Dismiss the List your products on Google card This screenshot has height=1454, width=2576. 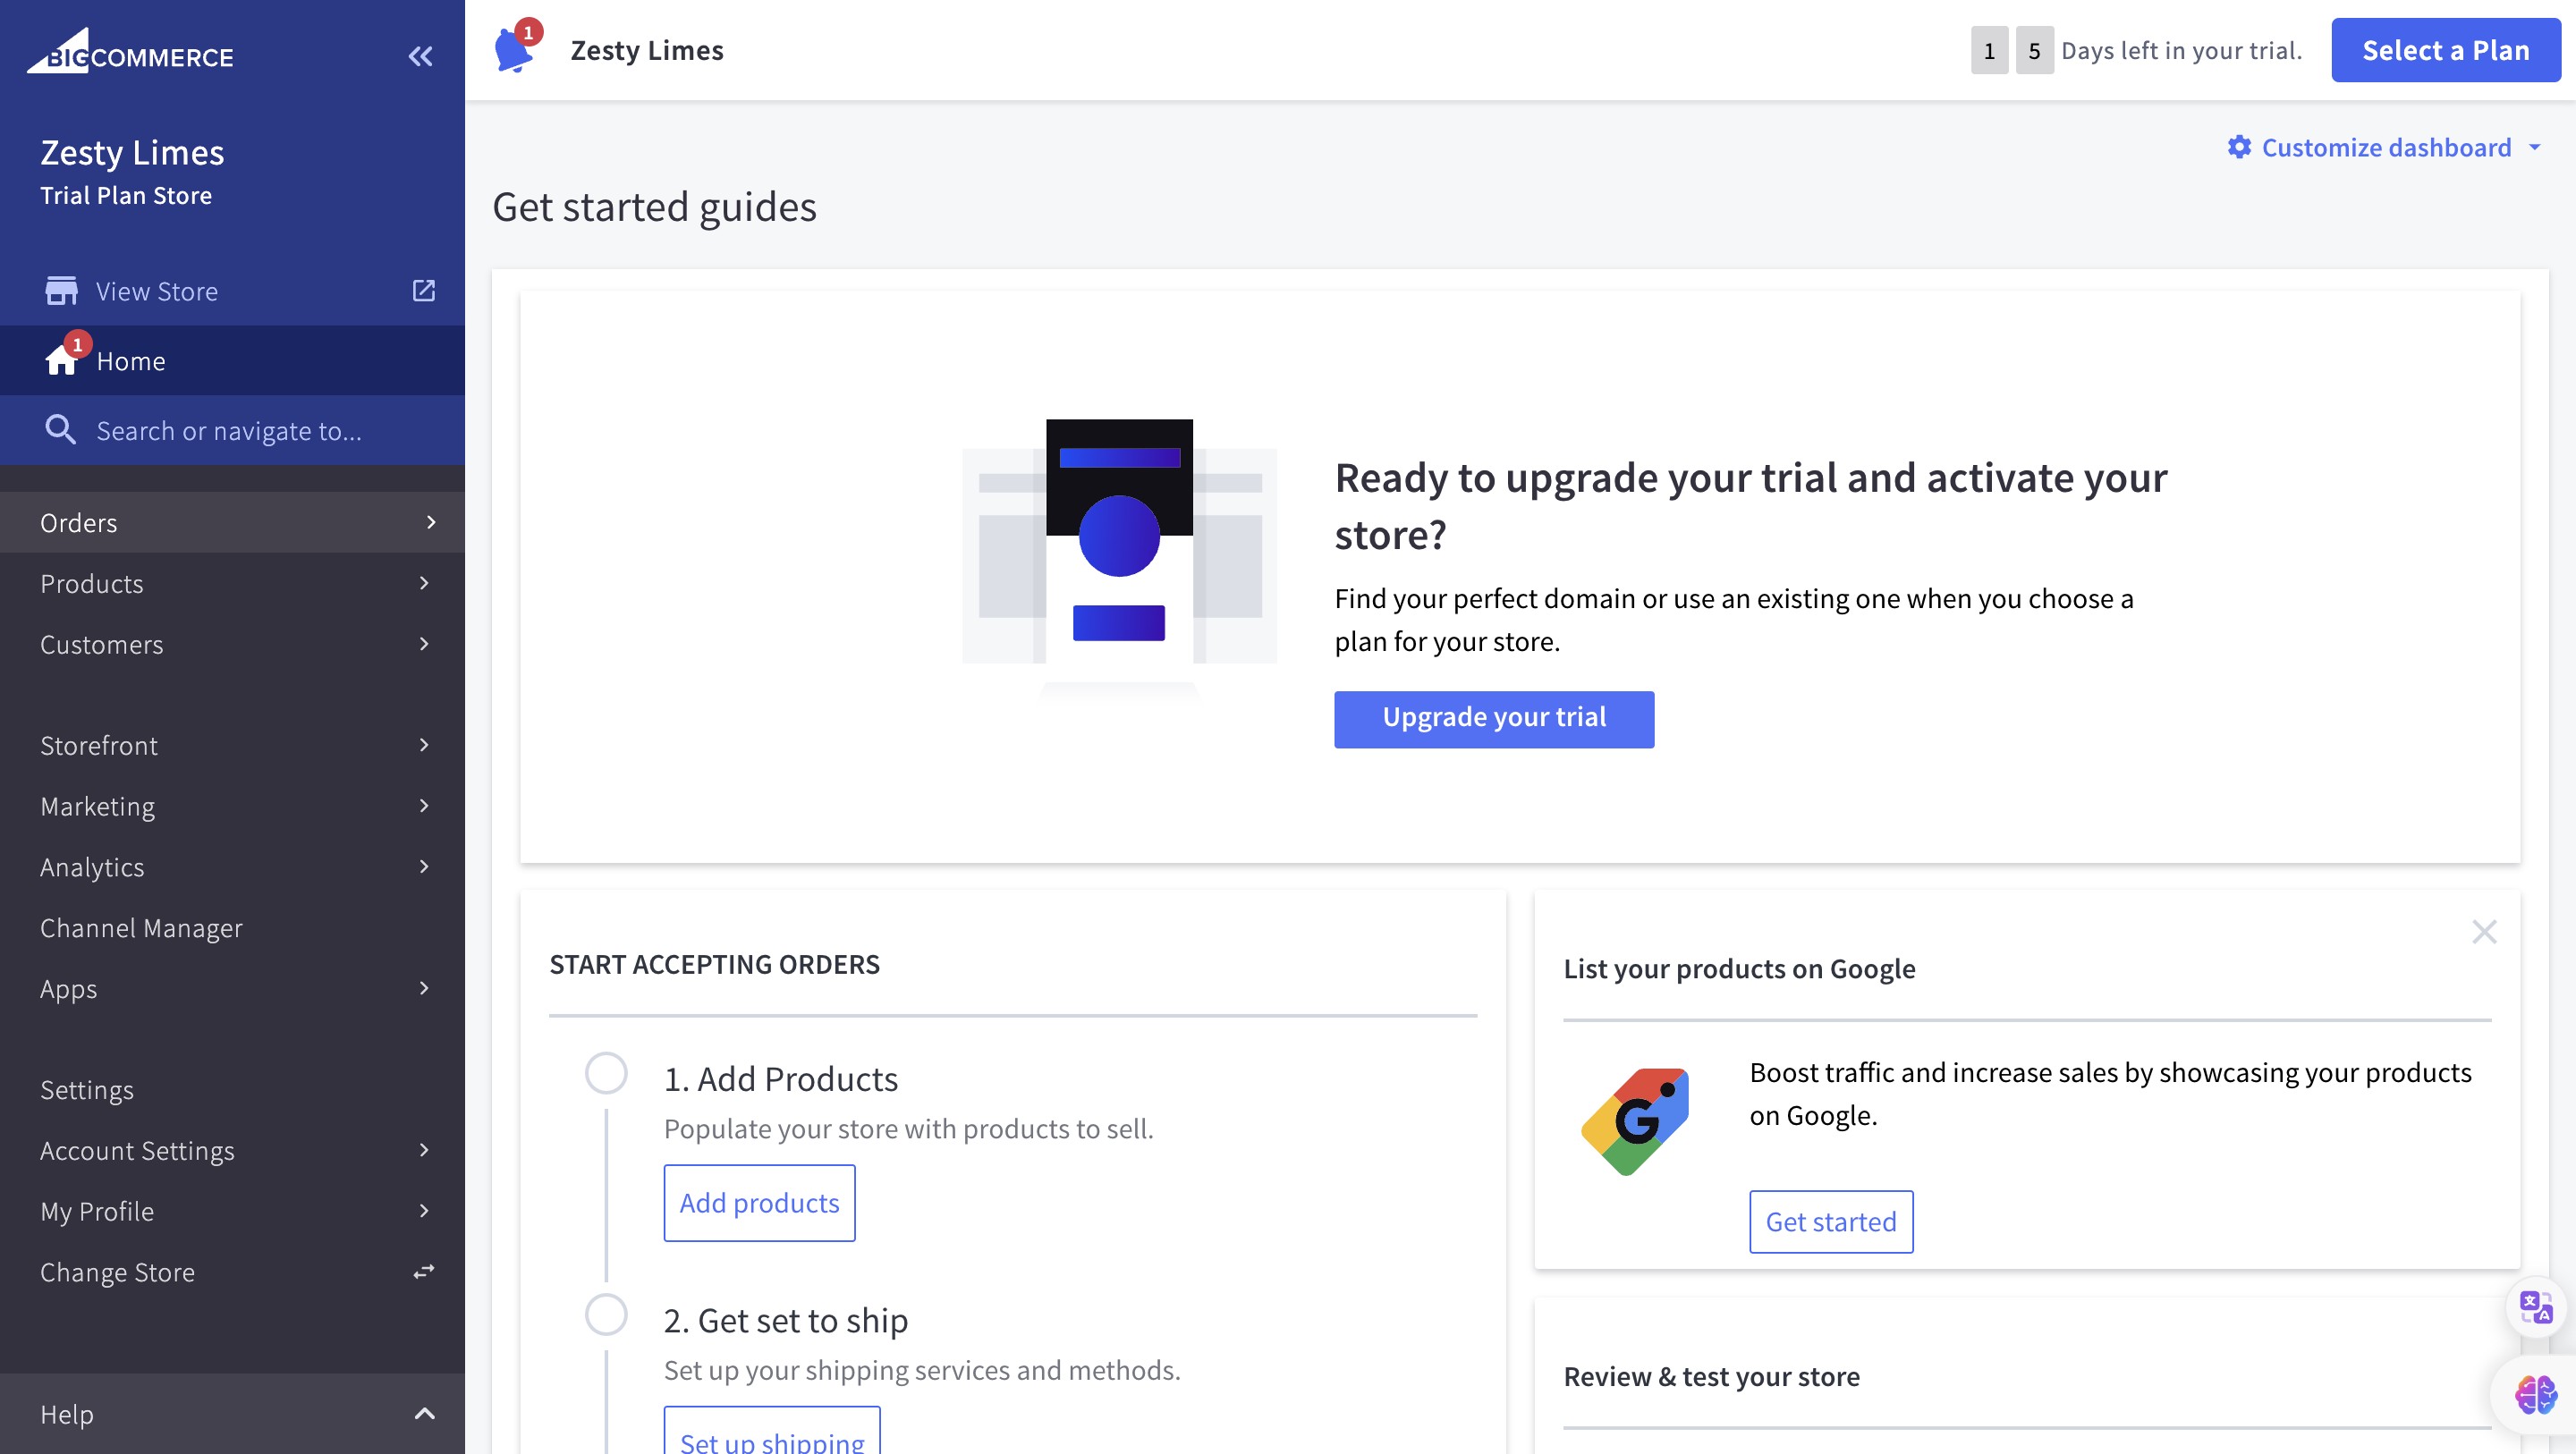[x=2484, y=932]
